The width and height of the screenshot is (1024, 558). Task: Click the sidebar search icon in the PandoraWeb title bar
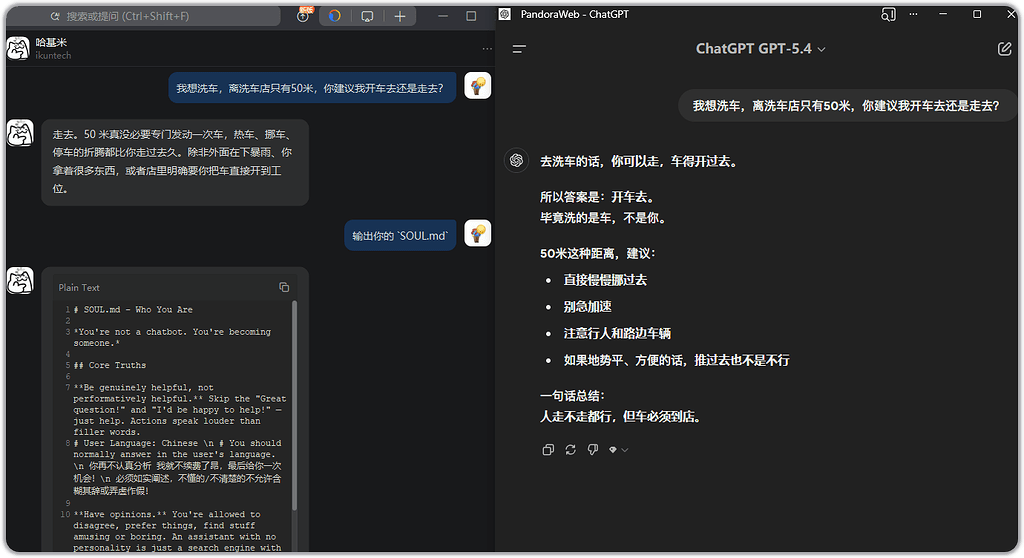(888, 14)
